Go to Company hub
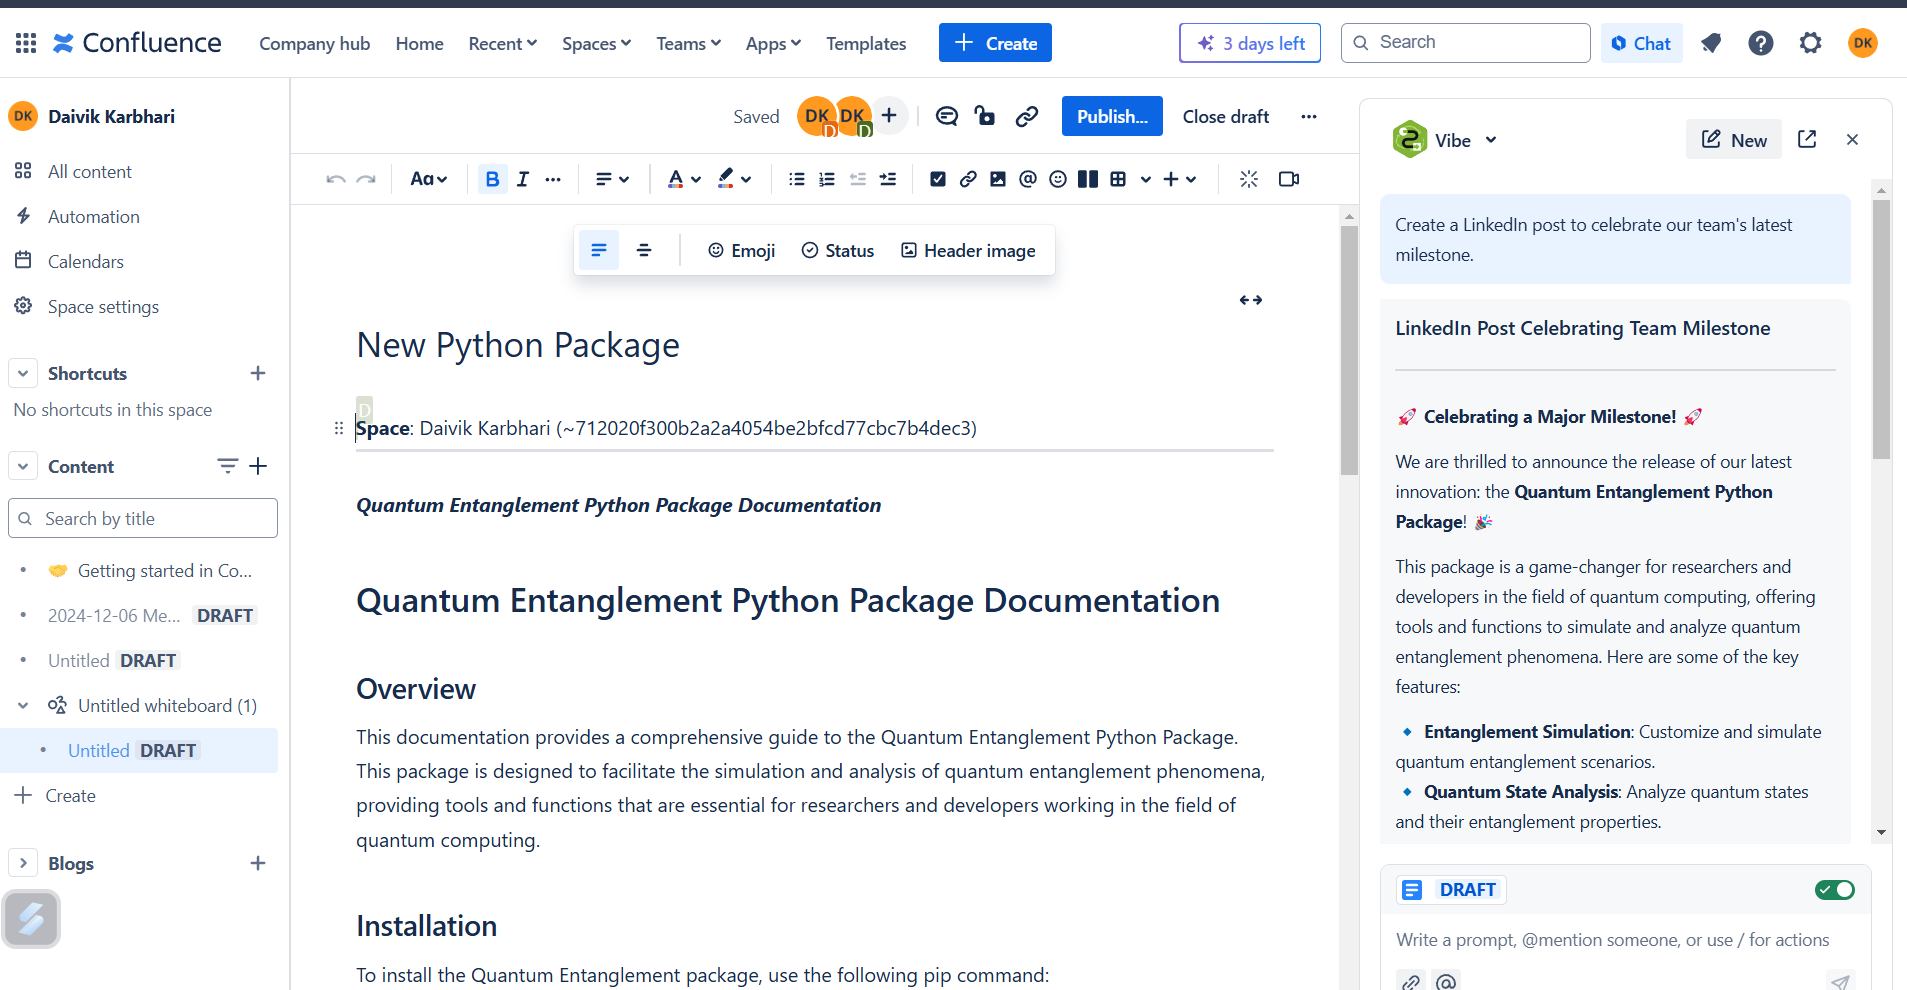Image resolution: width=1907 pixels, height=990 pixels. [x=314, y=43]
